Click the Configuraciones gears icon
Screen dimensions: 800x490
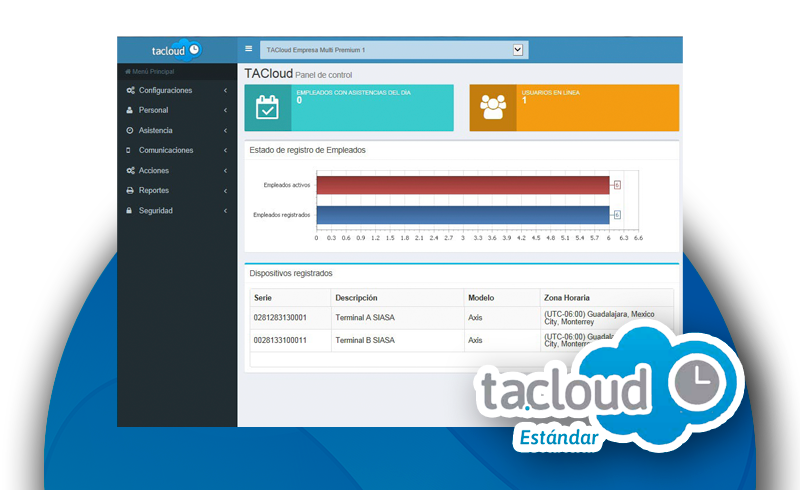(x=130, y=90)
